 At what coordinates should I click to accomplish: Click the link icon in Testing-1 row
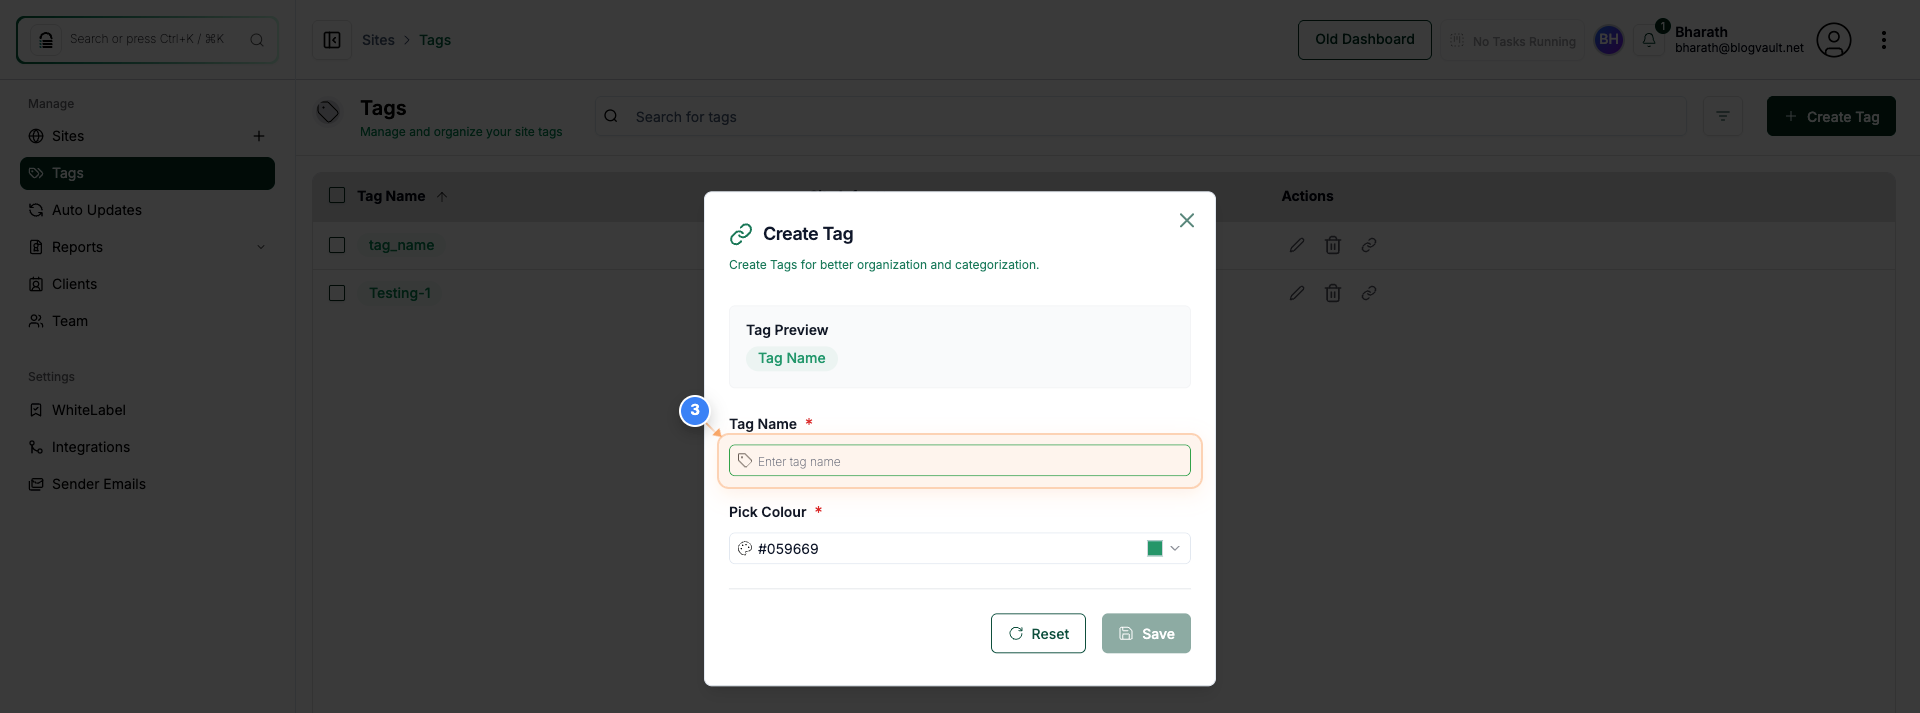click(1369, 293)
